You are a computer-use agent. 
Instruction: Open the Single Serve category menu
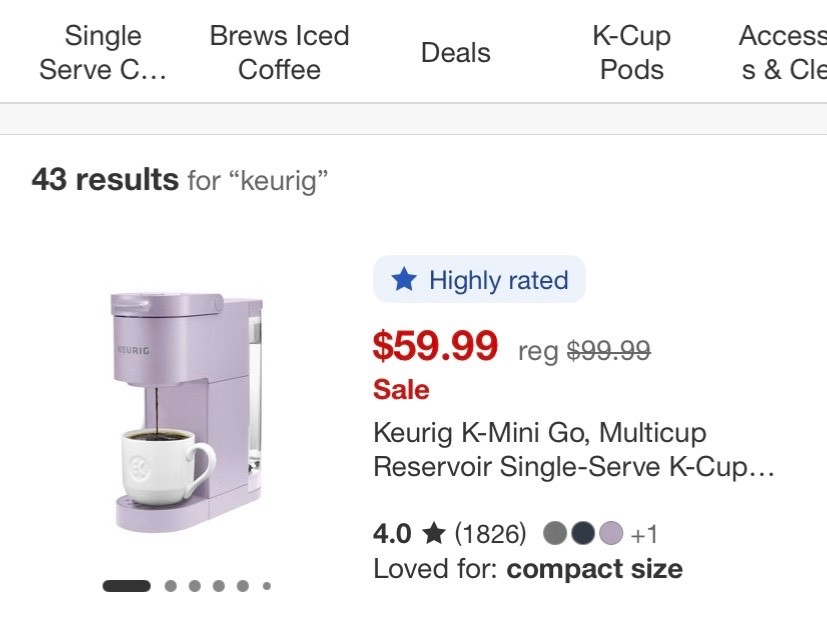101,53
